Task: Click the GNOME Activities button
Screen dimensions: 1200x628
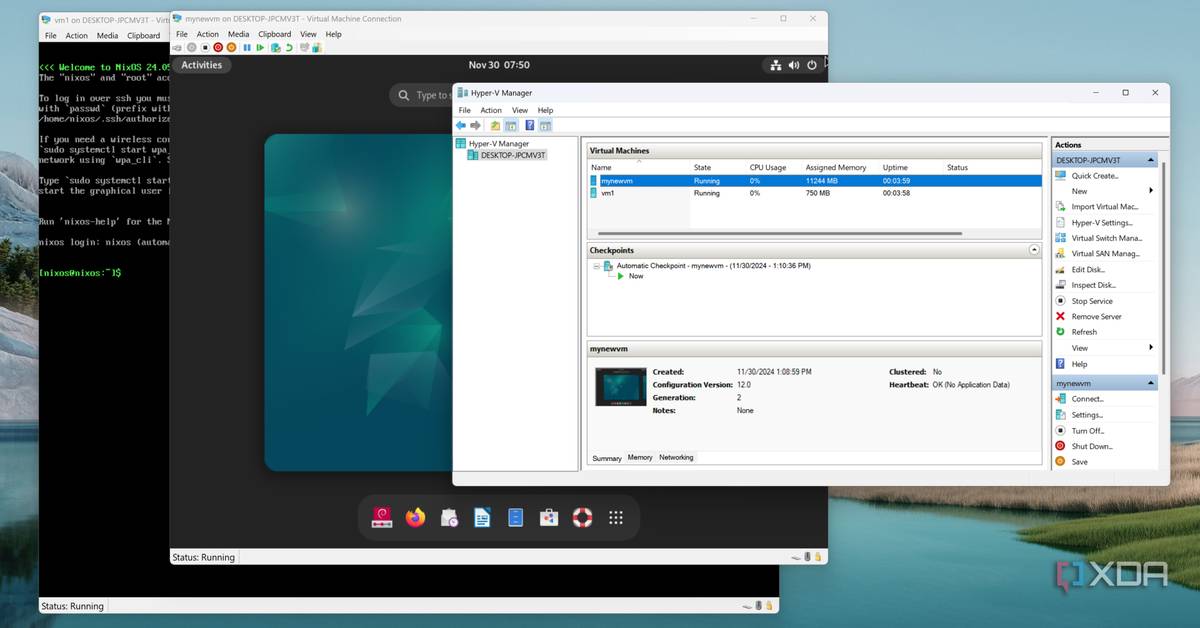Action: pyautogui.click(x=201, y=65)
